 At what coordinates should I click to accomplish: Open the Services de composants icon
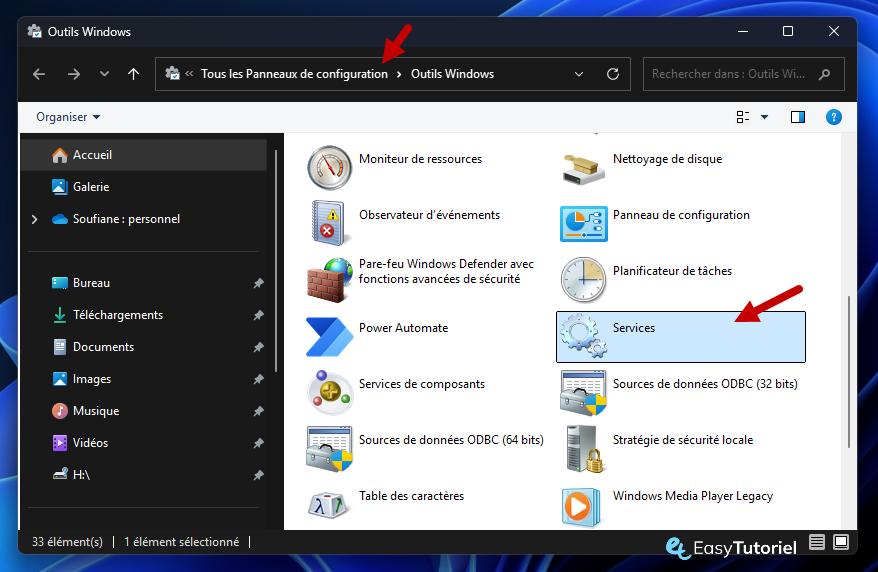pos(329,392)
